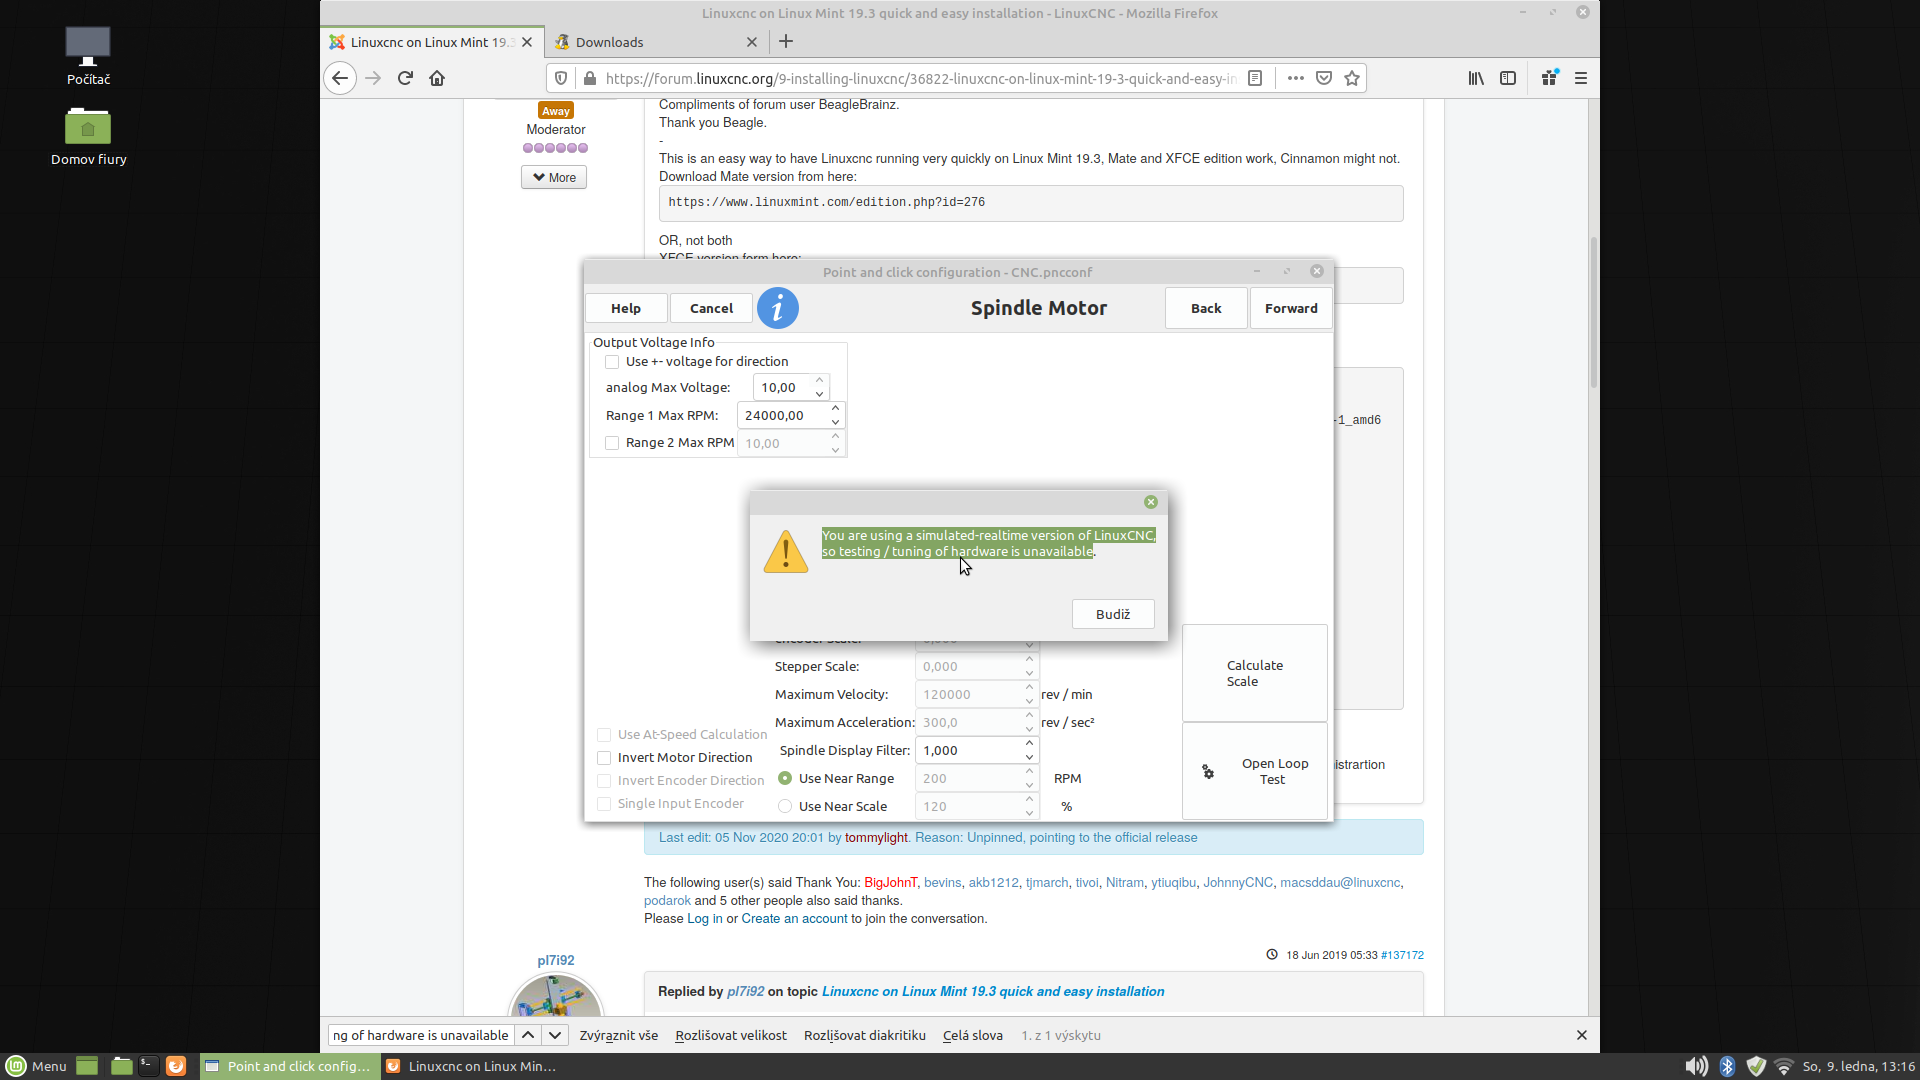
Task: Toggle Rozlišovat velikost in find bar
Action: pos(731,1035)
